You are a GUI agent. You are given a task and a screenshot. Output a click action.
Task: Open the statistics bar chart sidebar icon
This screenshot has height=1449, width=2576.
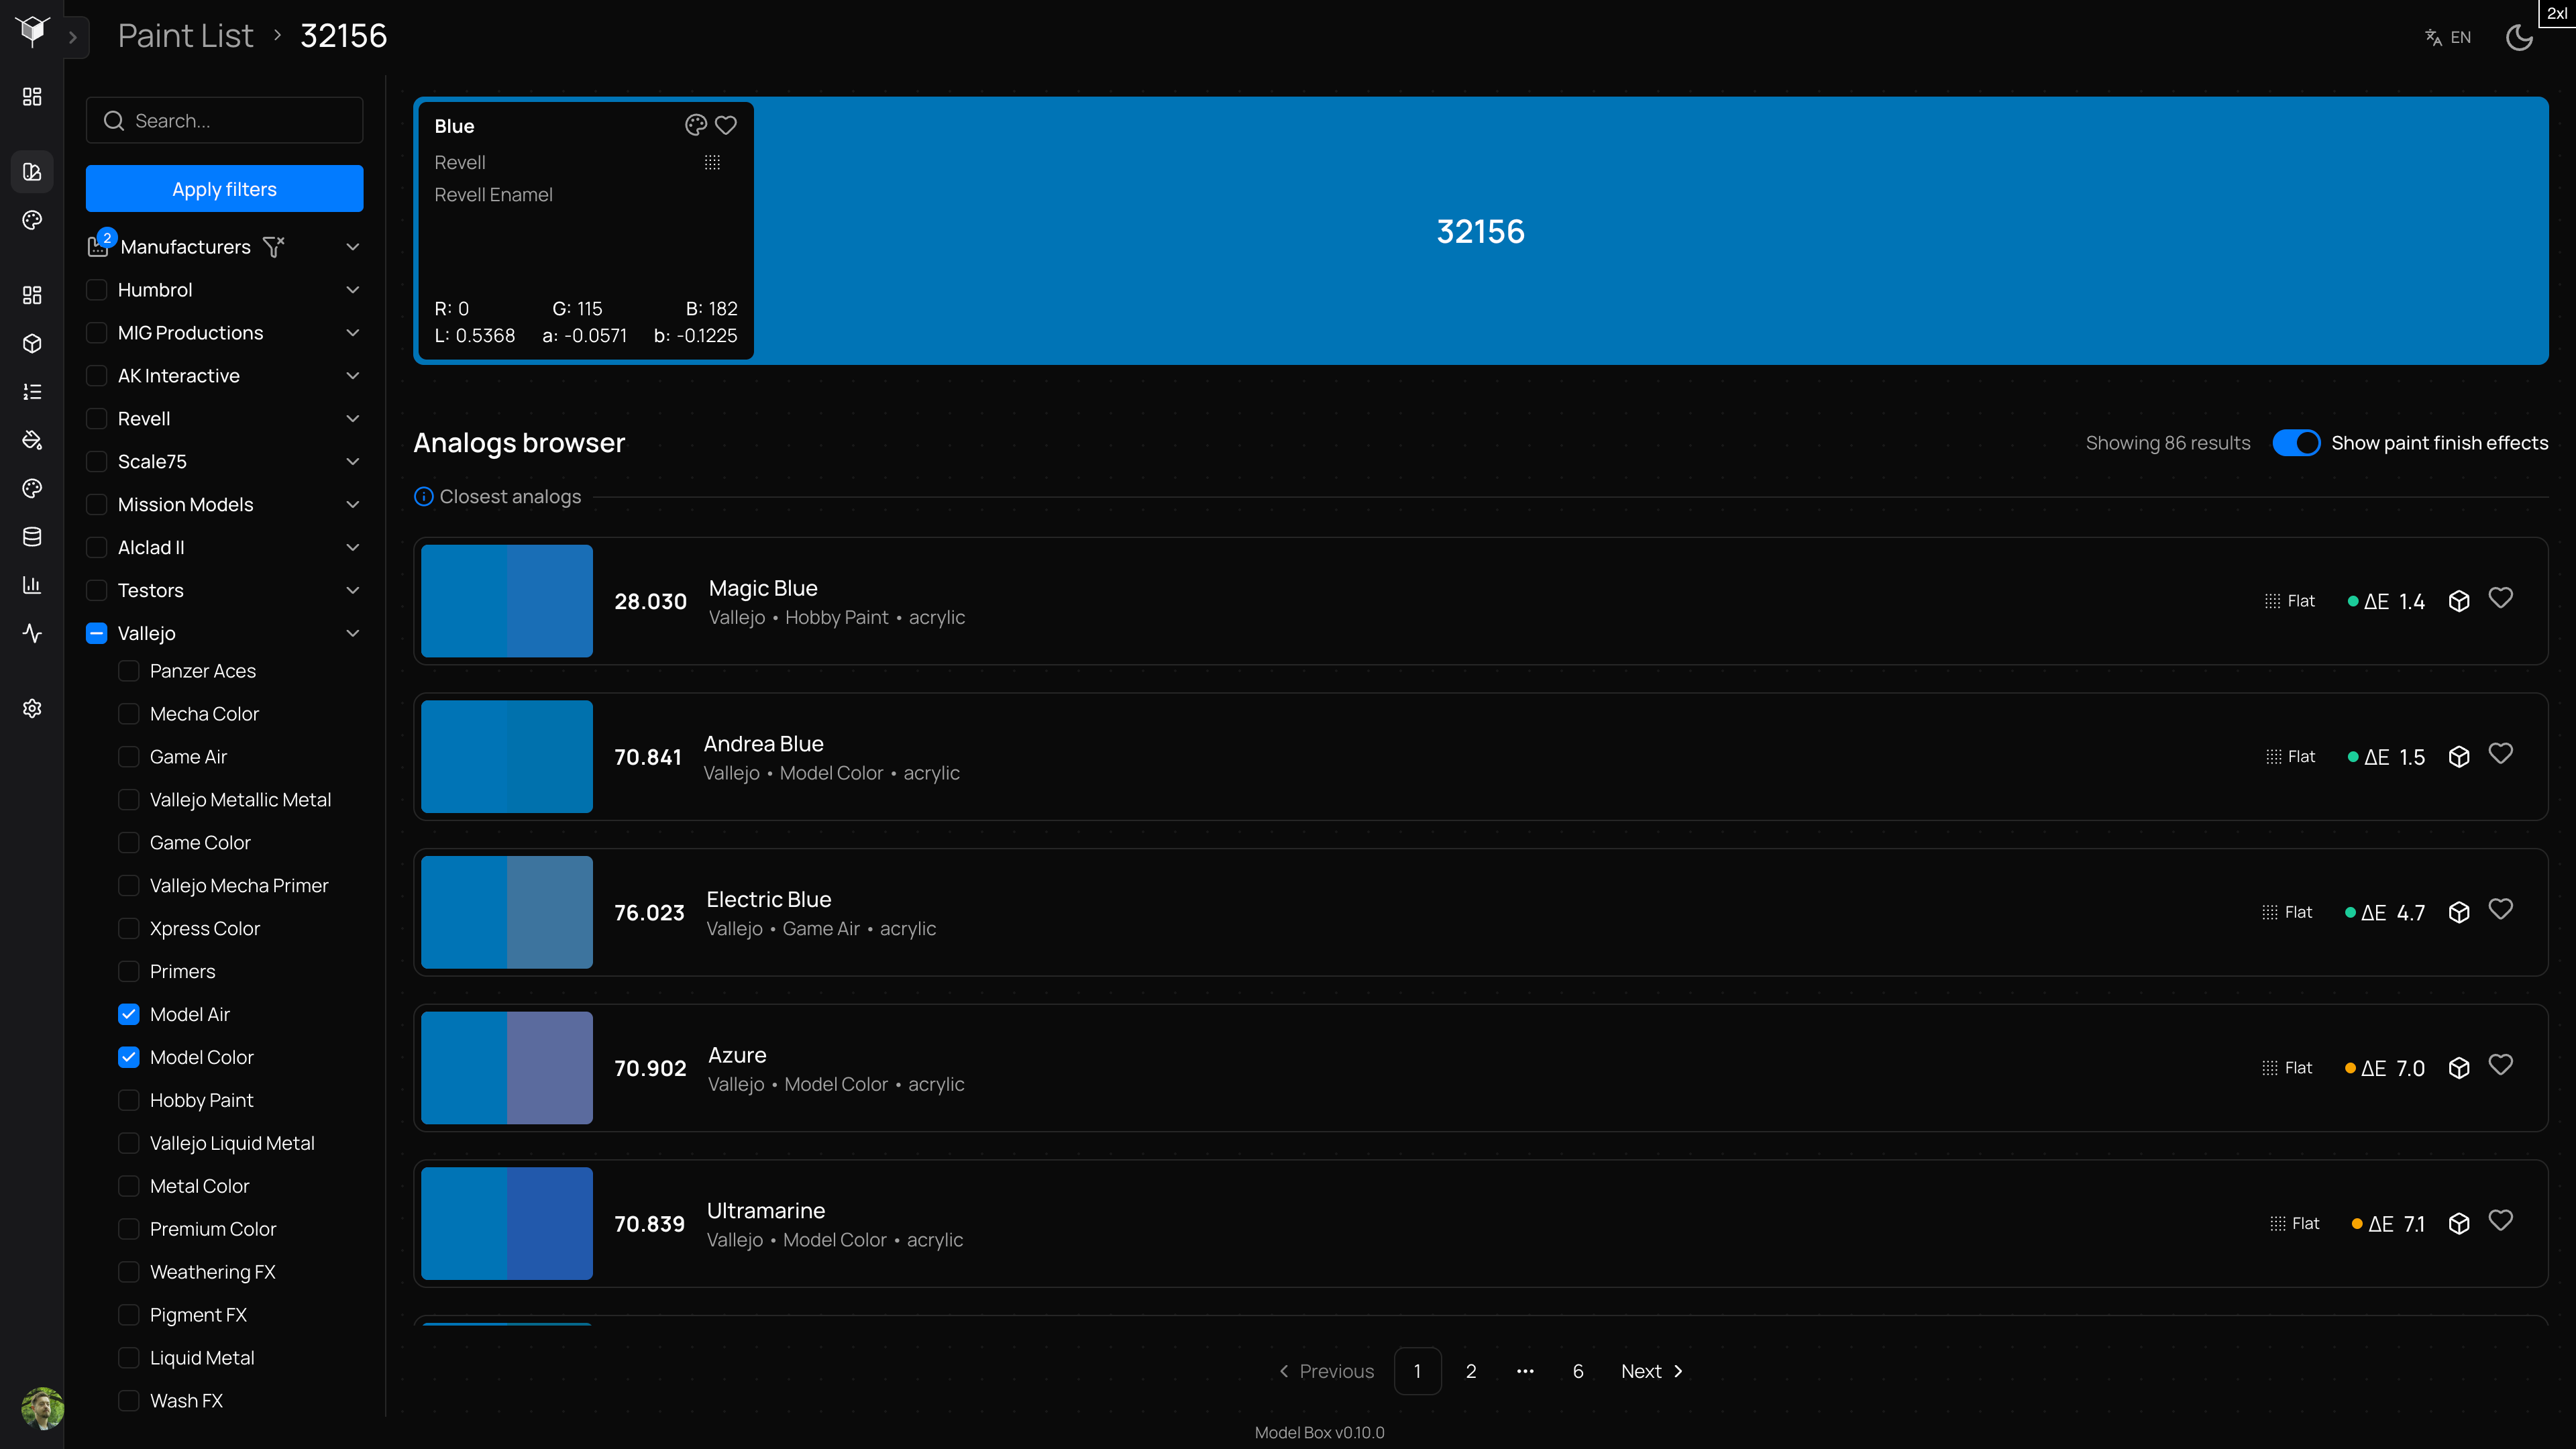[x=32, y=585]
